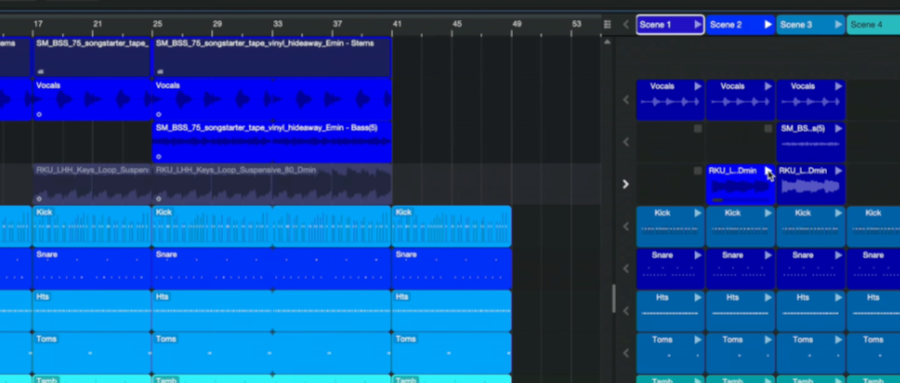Click the Vocals row launcher arrow

point(626,100)
